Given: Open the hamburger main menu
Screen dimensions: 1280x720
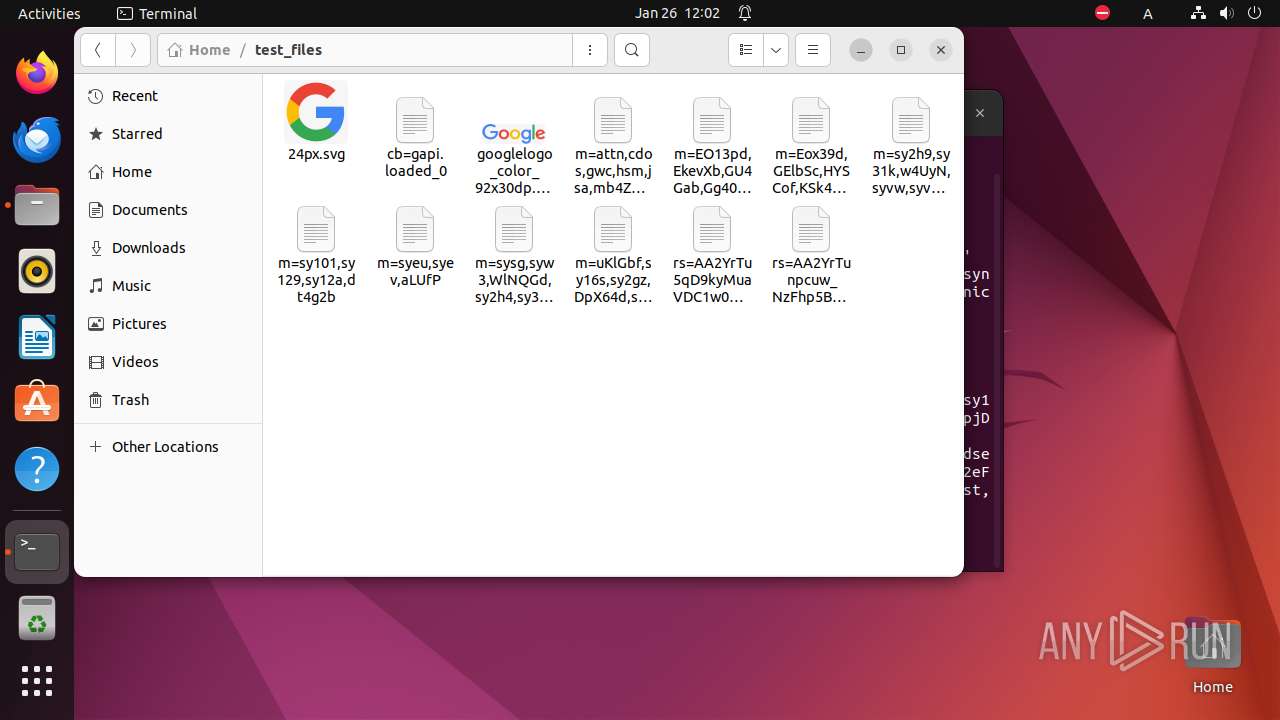Looking at the screenshot, I should (813, 50).
